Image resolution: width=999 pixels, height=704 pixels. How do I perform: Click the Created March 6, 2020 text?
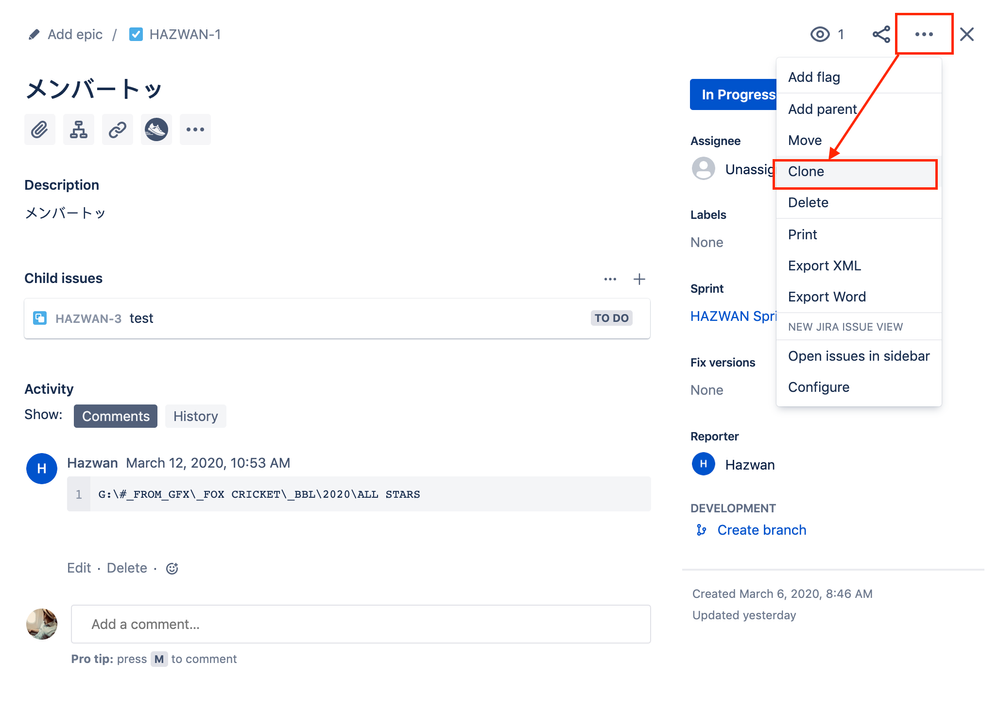tap(782, 594)
